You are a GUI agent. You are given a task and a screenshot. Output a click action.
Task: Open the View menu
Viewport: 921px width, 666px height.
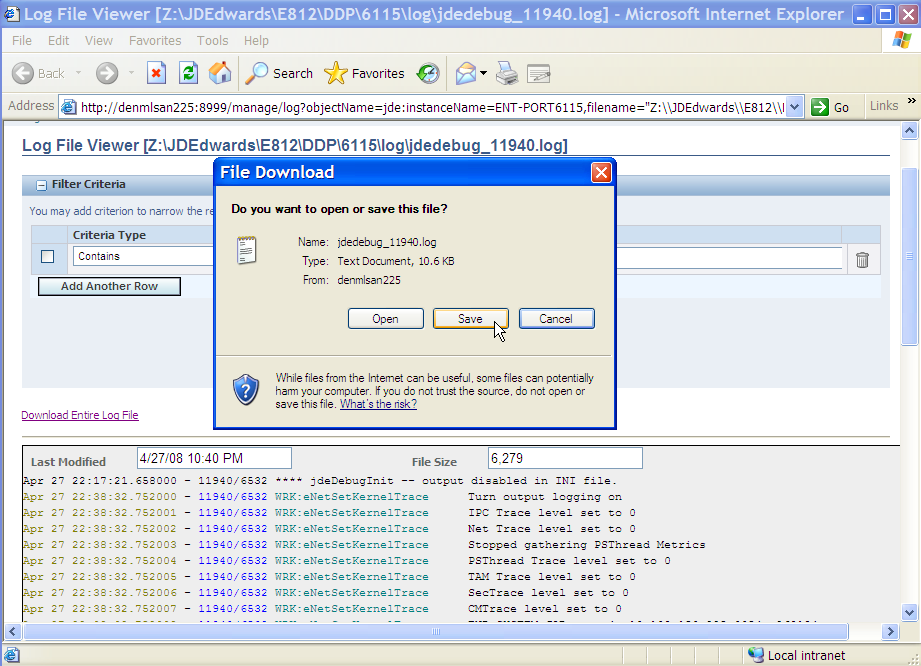99,41
